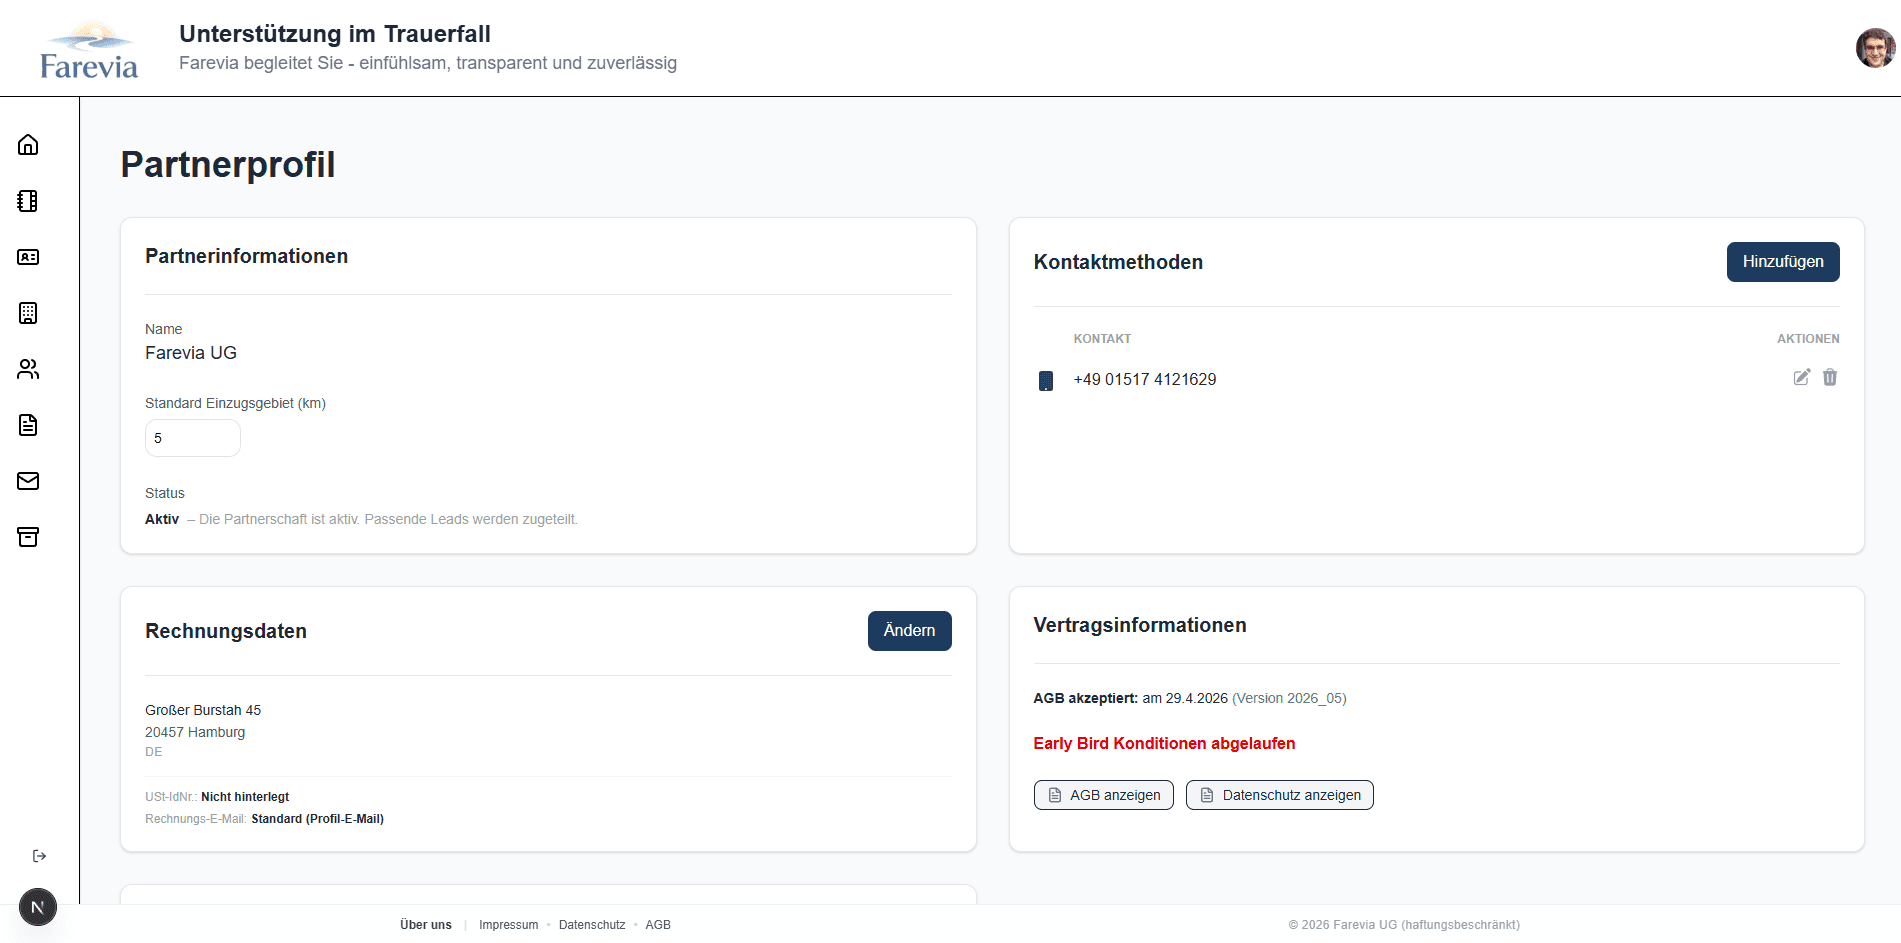Screen dimensions: 1901x943
Task: Click the 20457 Hamburg text
Action: tap(195, 732)
